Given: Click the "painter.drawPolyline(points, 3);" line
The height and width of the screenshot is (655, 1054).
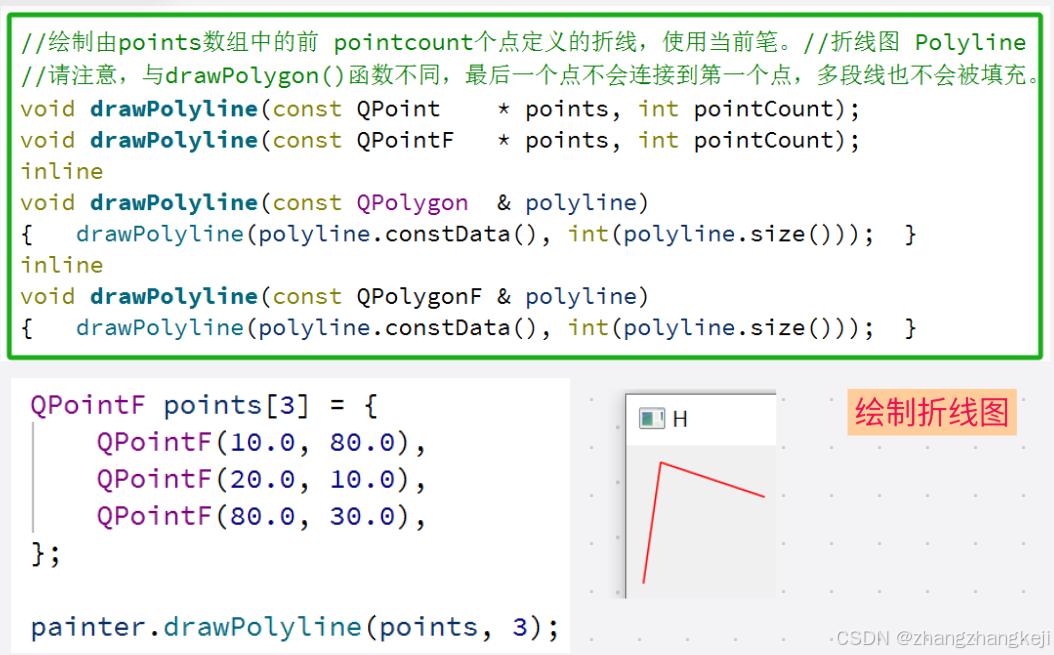Looking at the screenshot, I should click(295, 627).
